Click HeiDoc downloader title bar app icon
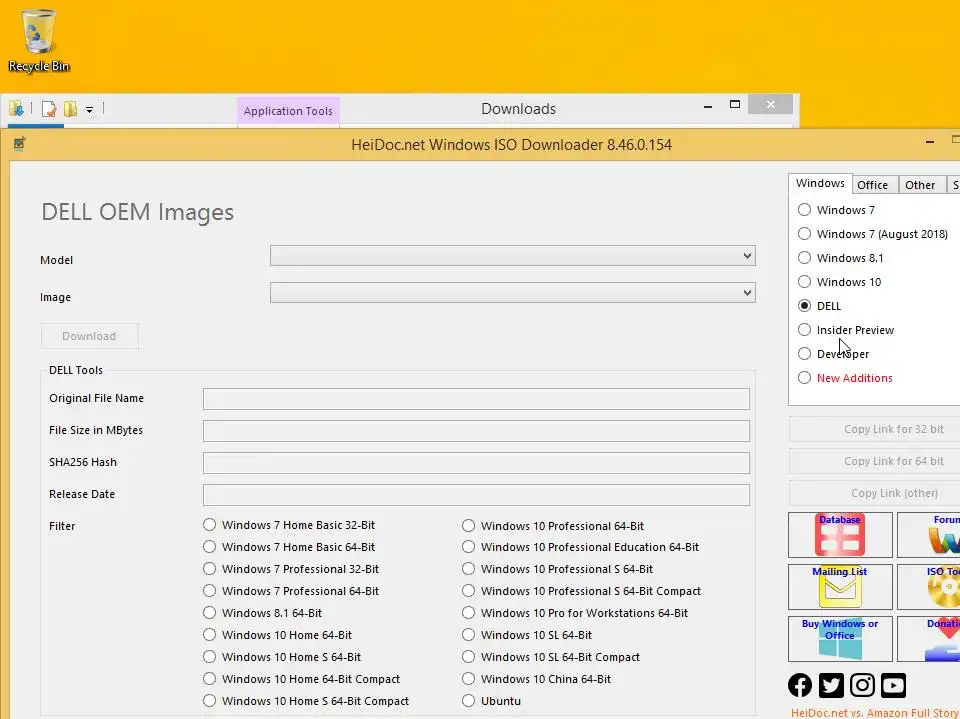 coord(19,144)
